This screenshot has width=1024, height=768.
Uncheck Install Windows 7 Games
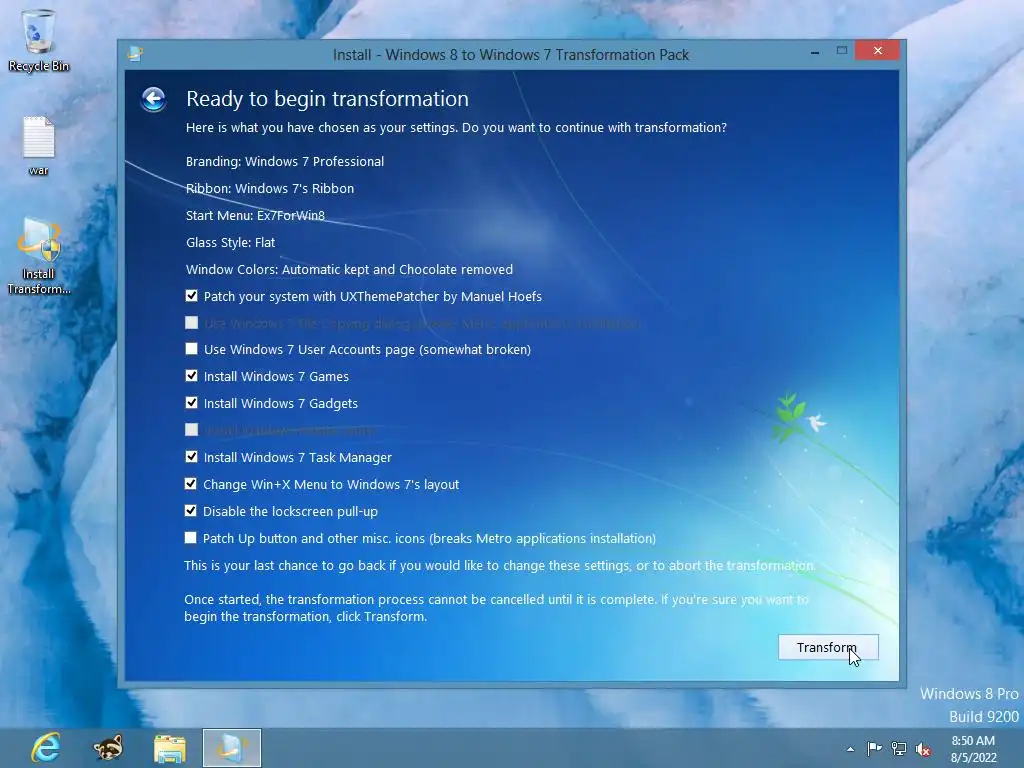191,376
